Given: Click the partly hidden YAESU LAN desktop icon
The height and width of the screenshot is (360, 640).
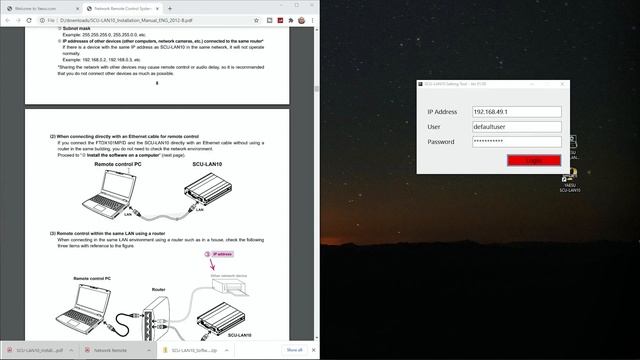Looking at the screenshot, I should [x=573, y=148].
